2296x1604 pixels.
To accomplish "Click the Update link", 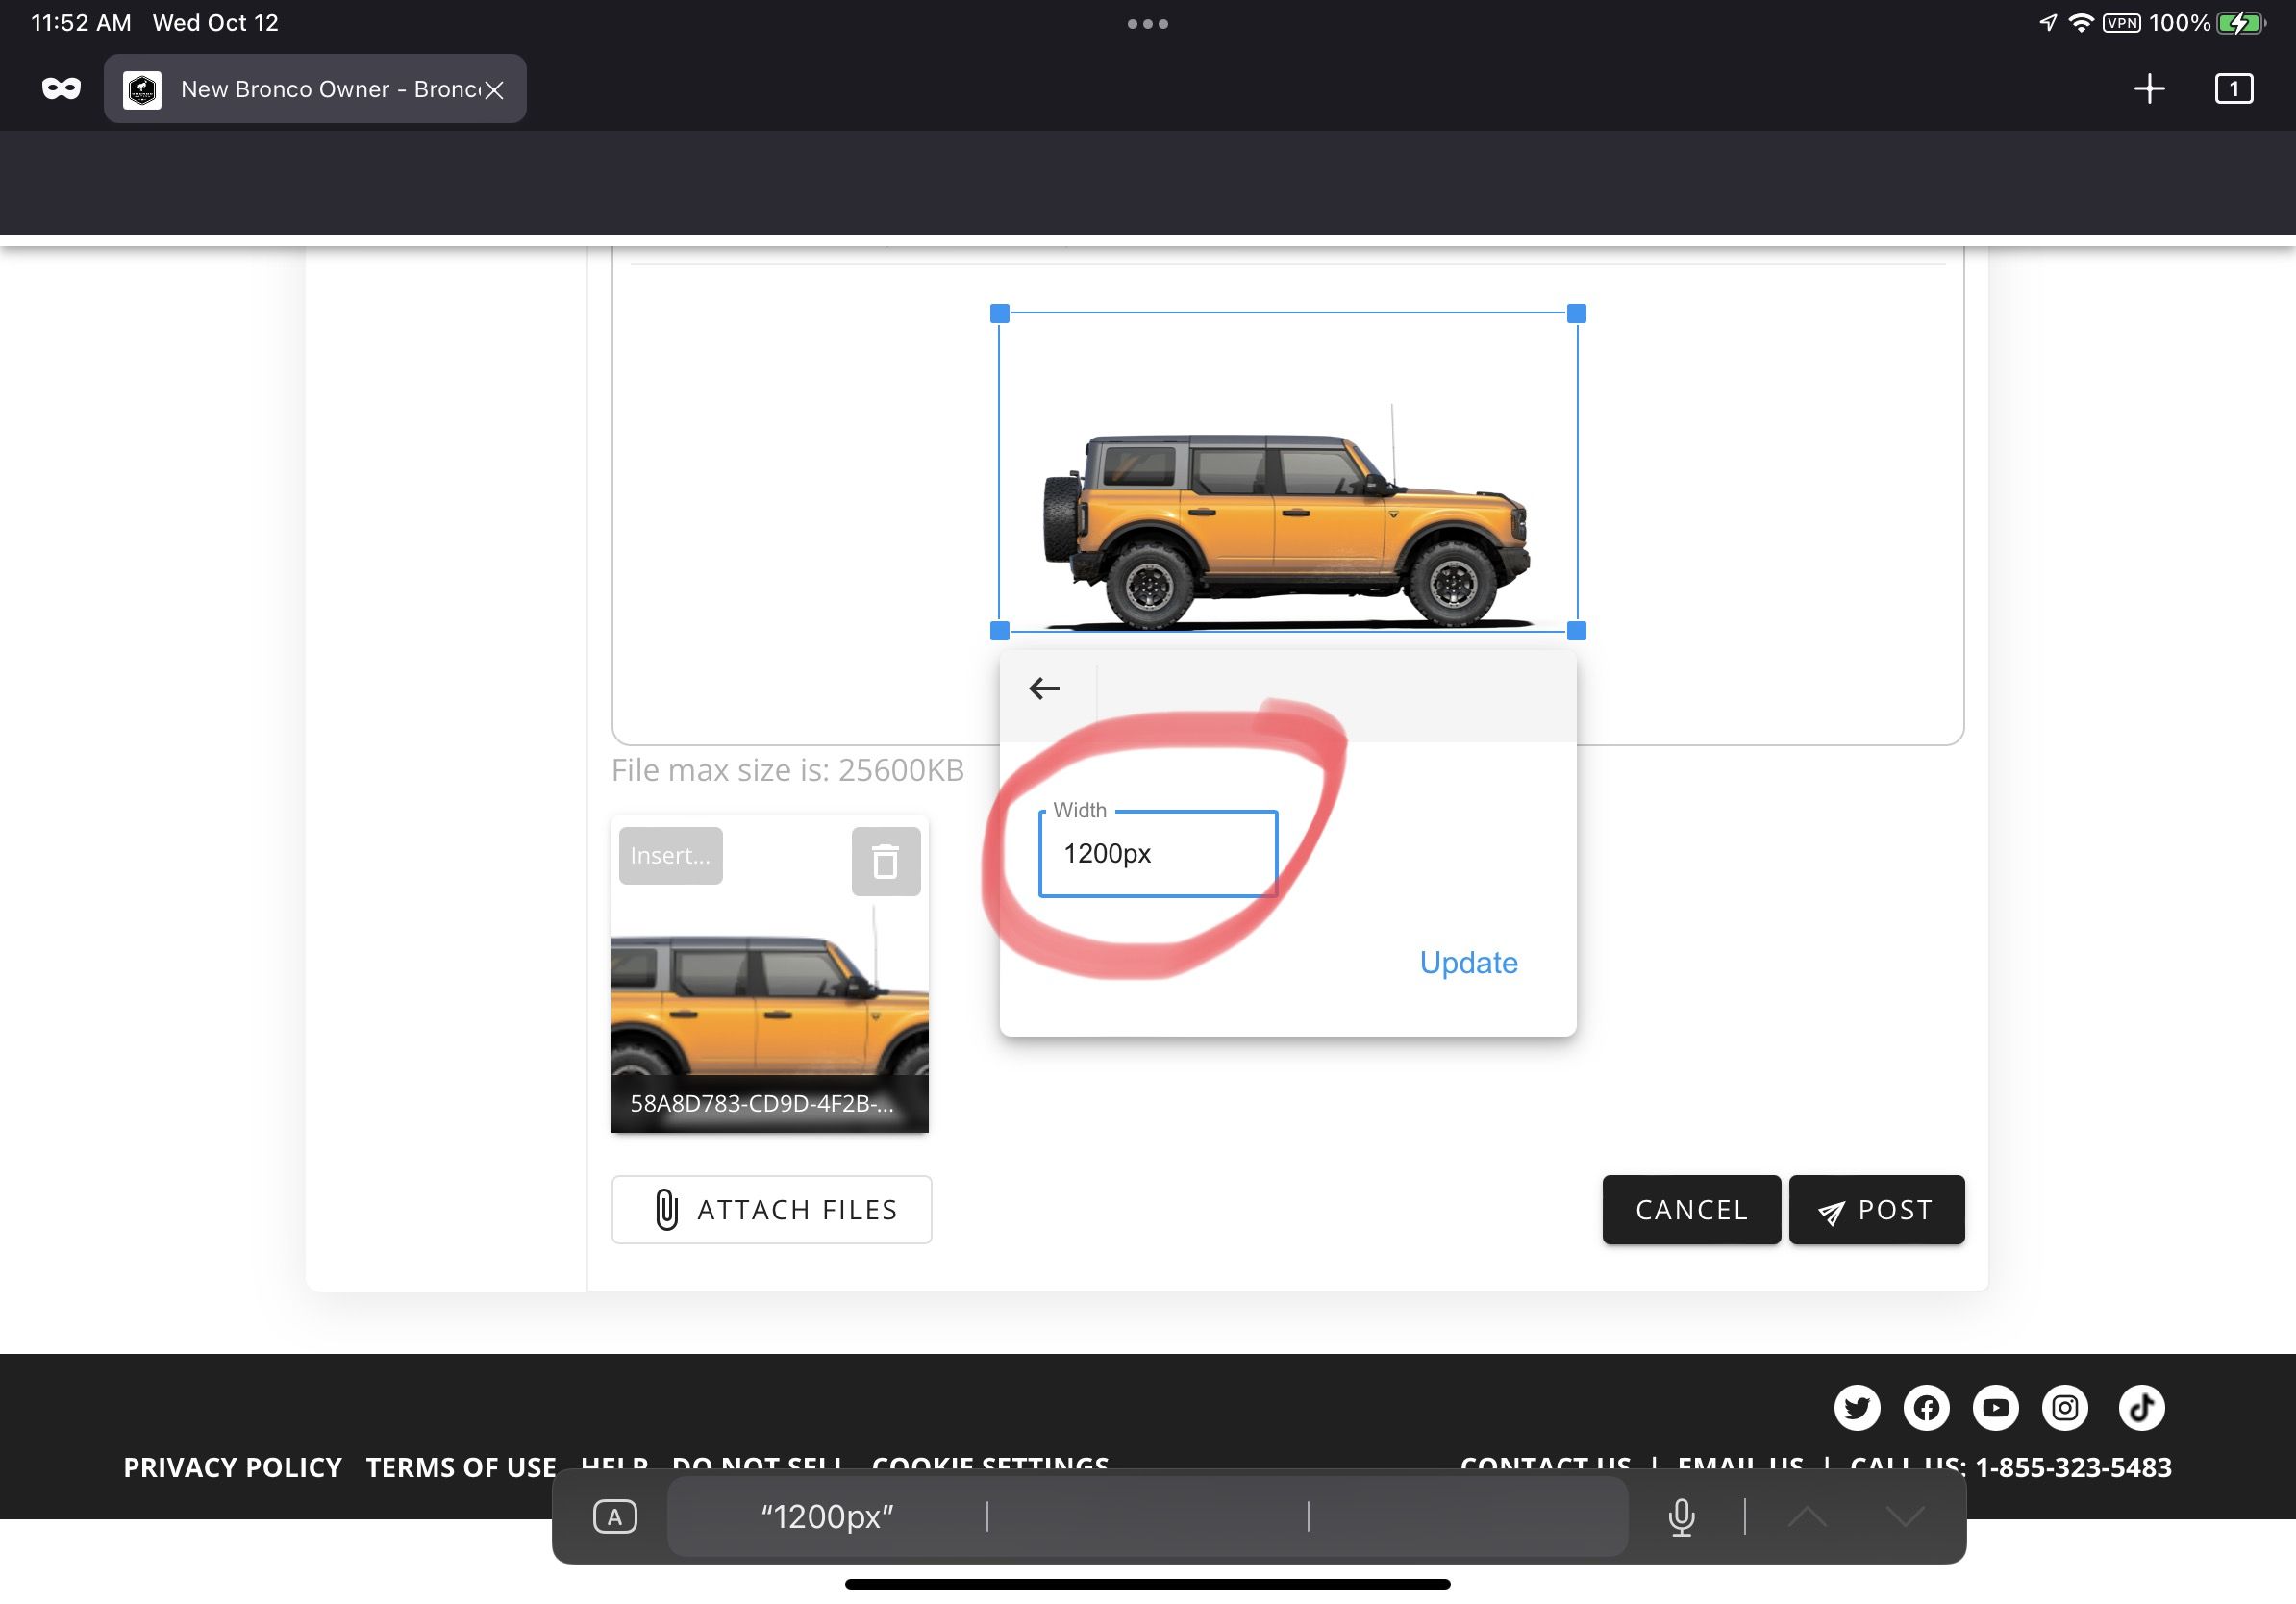I will [1468, 962].
